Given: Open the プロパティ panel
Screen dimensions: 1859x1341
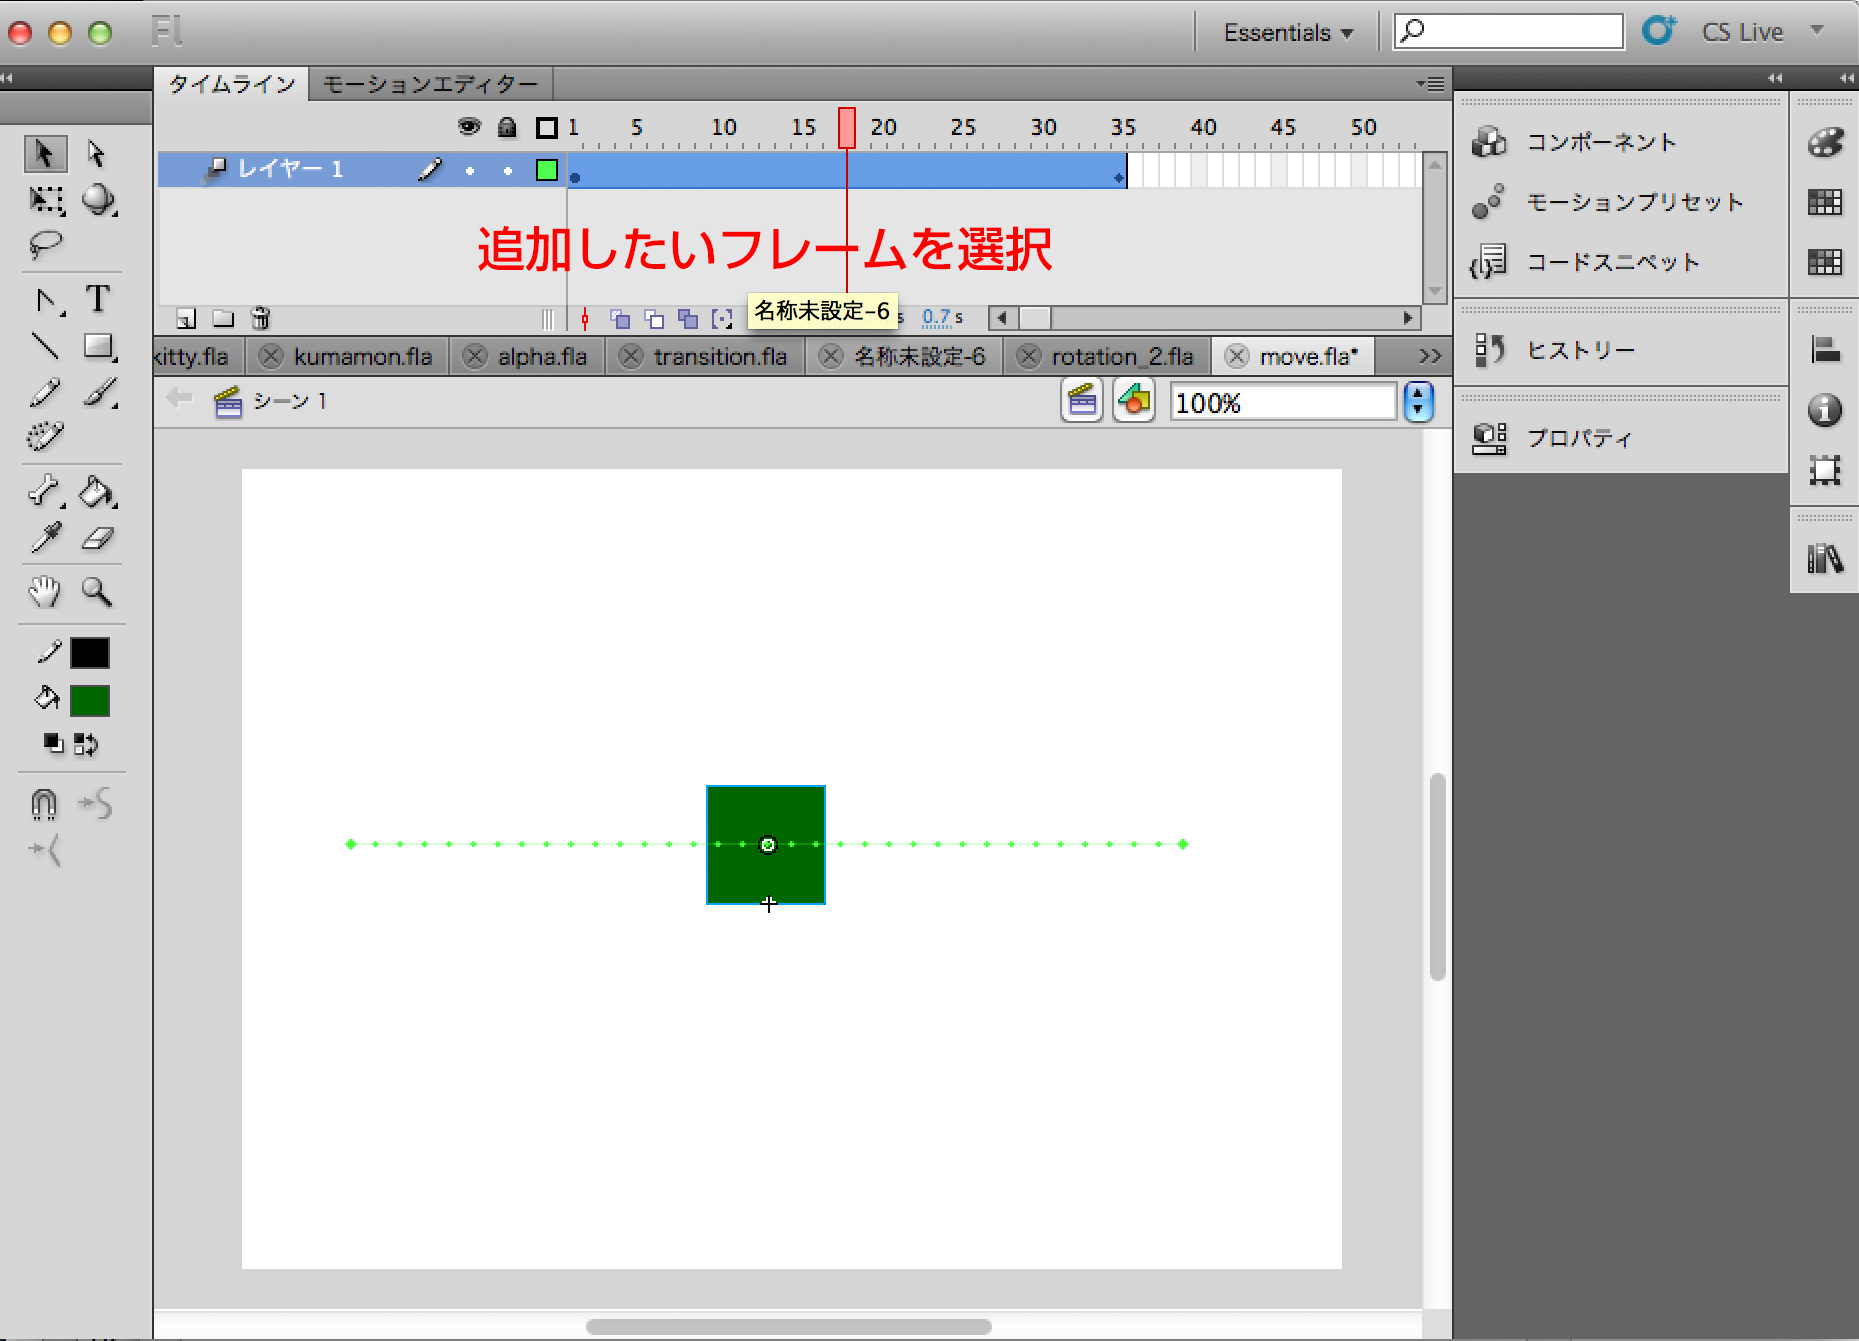Looking at the screenshot, I should [x=1578, y=438].
